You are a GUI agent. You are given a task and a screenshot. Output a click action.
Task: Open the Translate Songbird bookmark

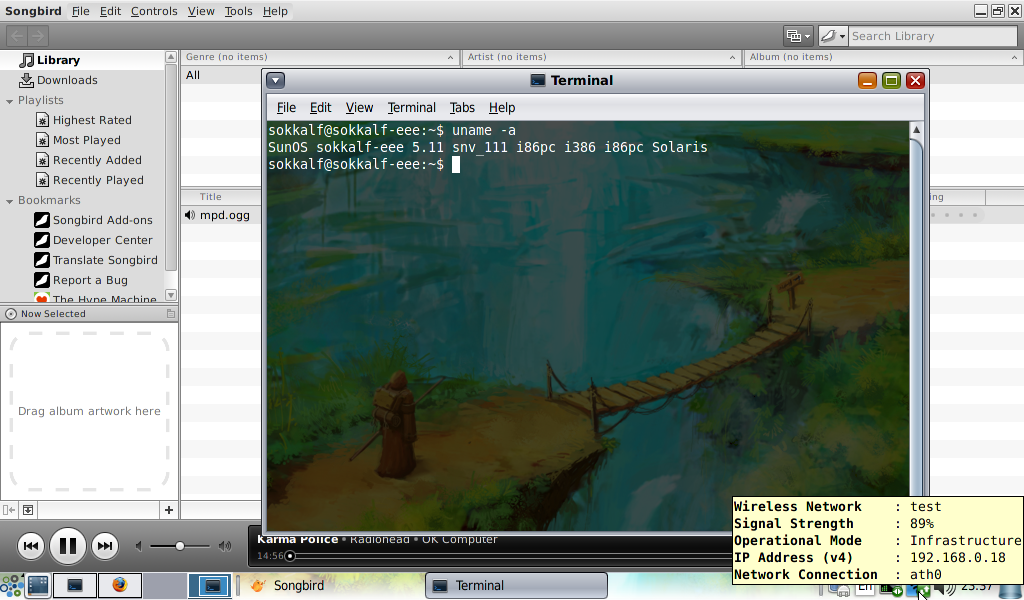pyautogui.click(x=105, y=260)
